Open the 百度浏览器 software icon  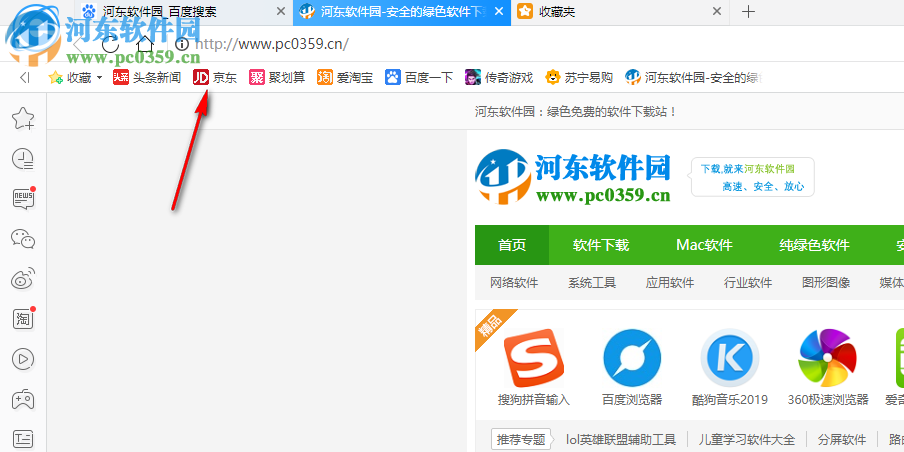point(632,358)
